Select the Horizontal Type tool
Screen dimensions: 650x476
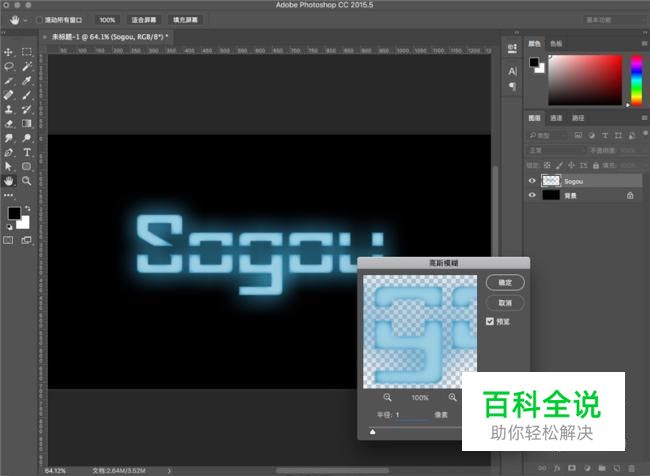point(27,152)
